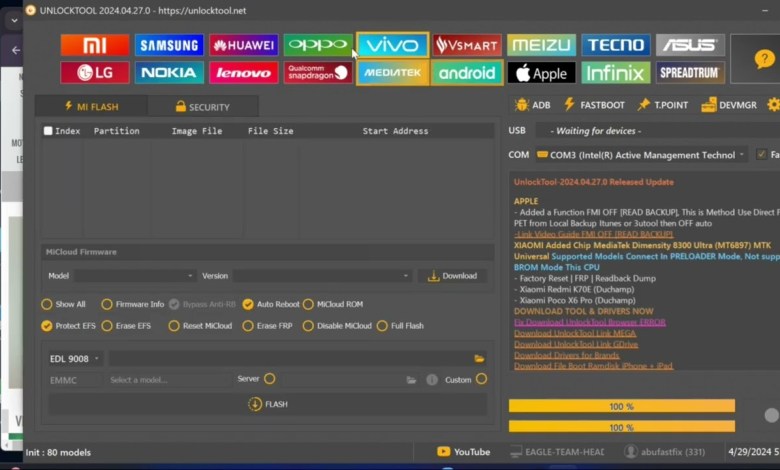Viewport: 780px width, 470px height.
Task: Open Fix Download UnlockTool Browser ERROR link
Action: coord(589,322)
